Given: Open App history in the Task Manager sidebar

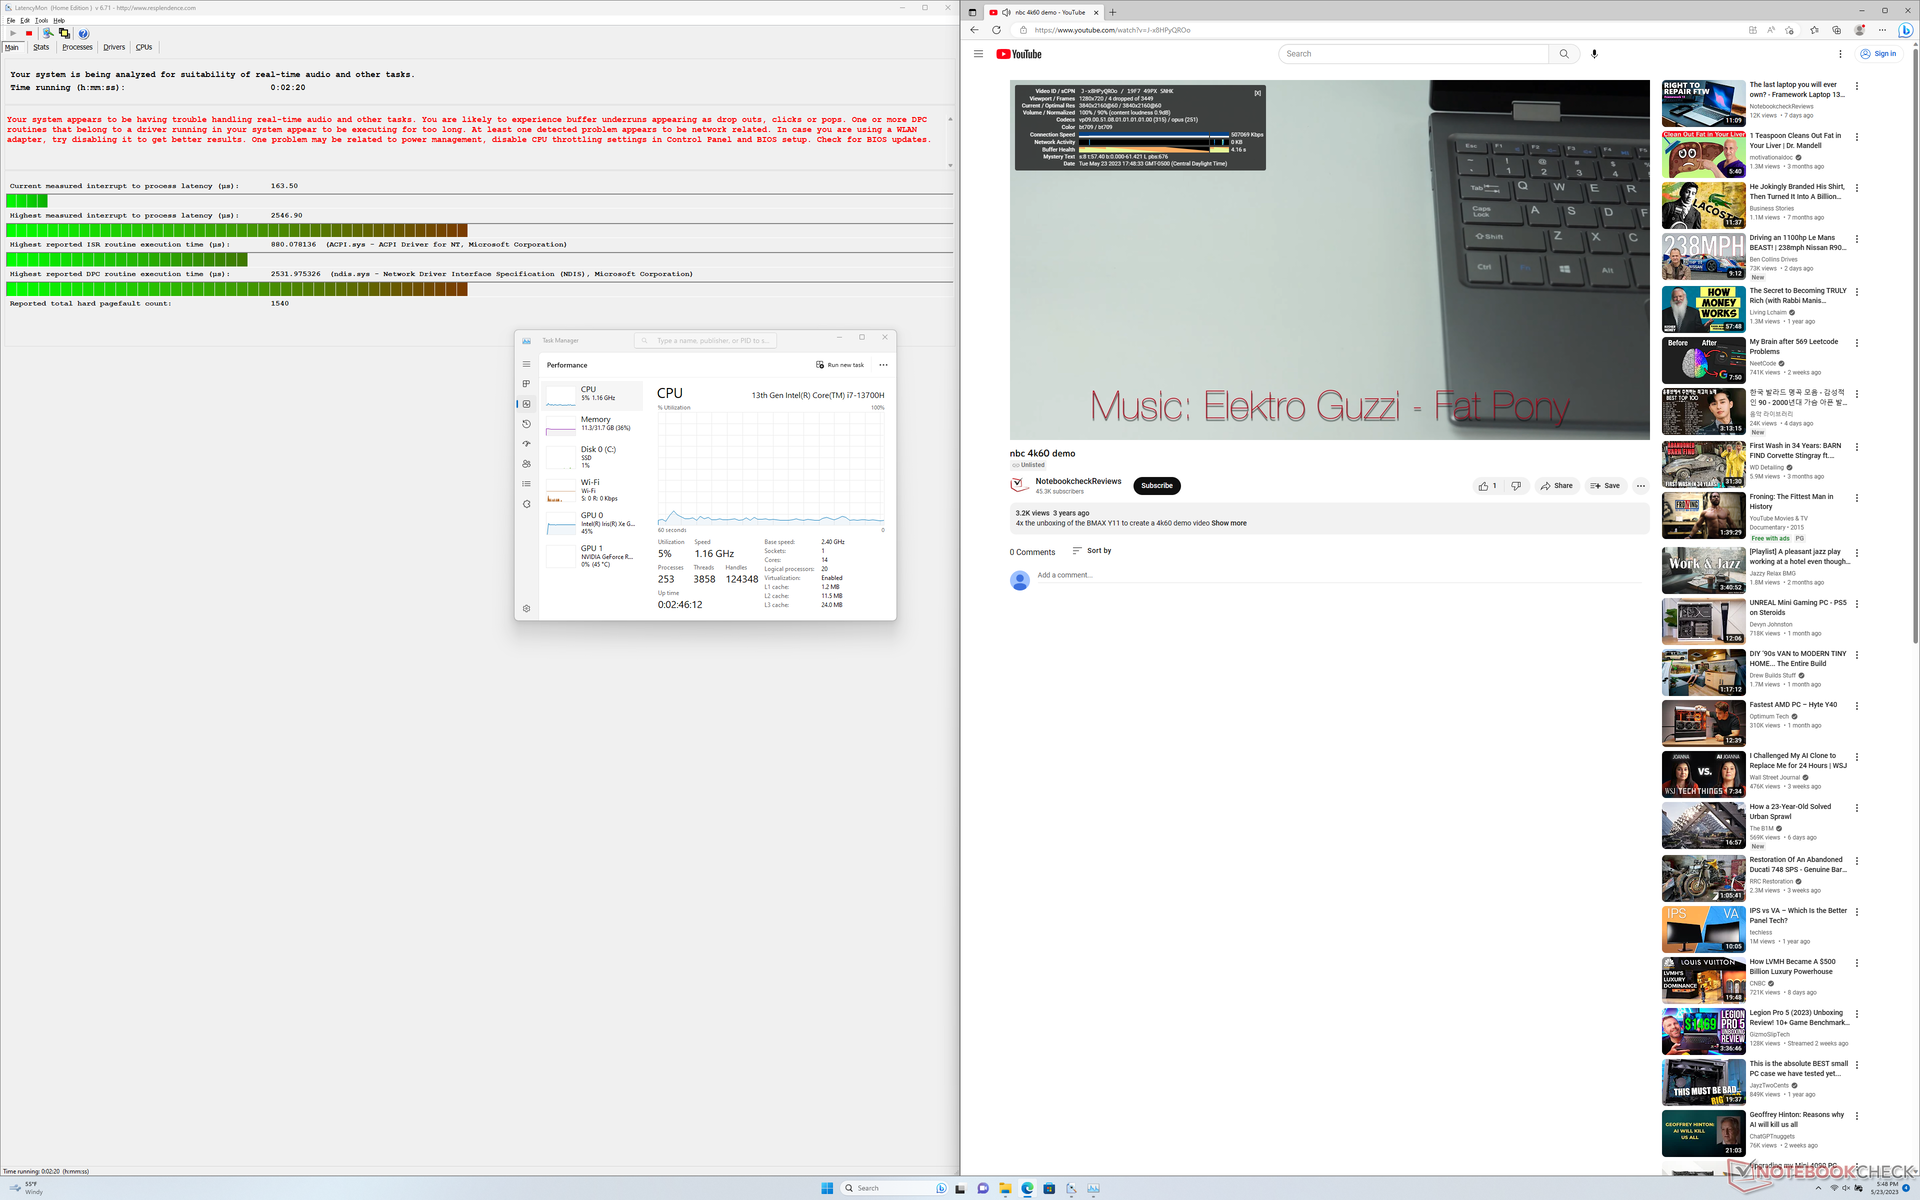Looking at the screenshot, I should point(527,424).
